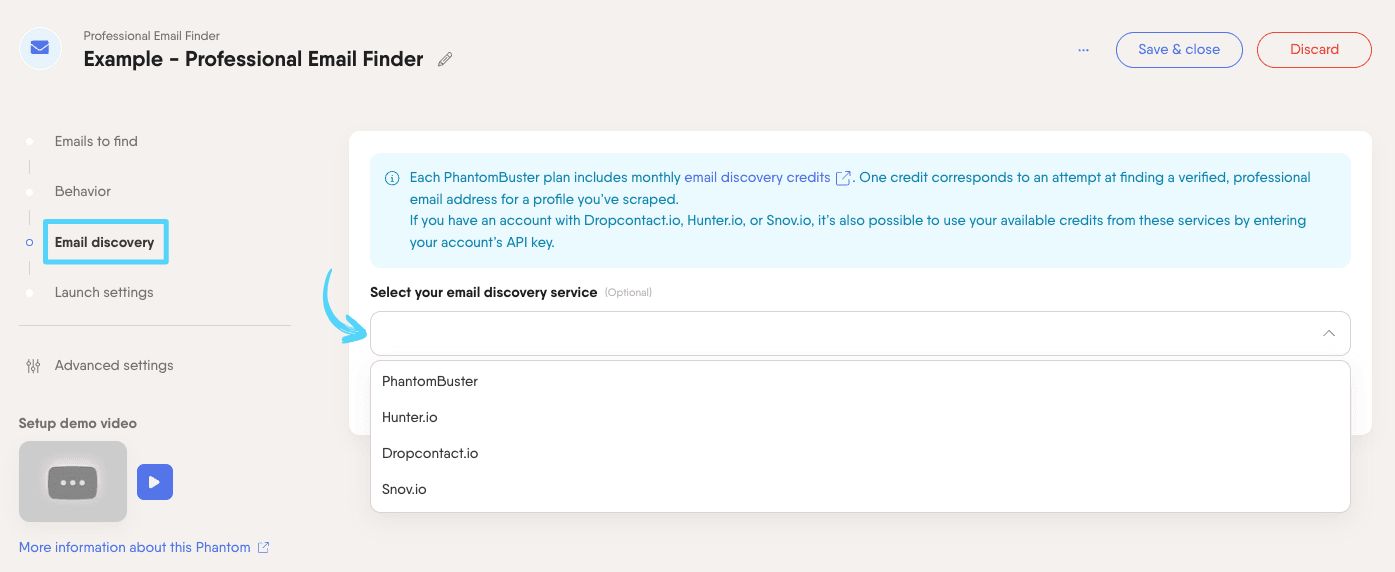Click the Discard button
Screen dimensions: 1395x572
coord(1314,49)
